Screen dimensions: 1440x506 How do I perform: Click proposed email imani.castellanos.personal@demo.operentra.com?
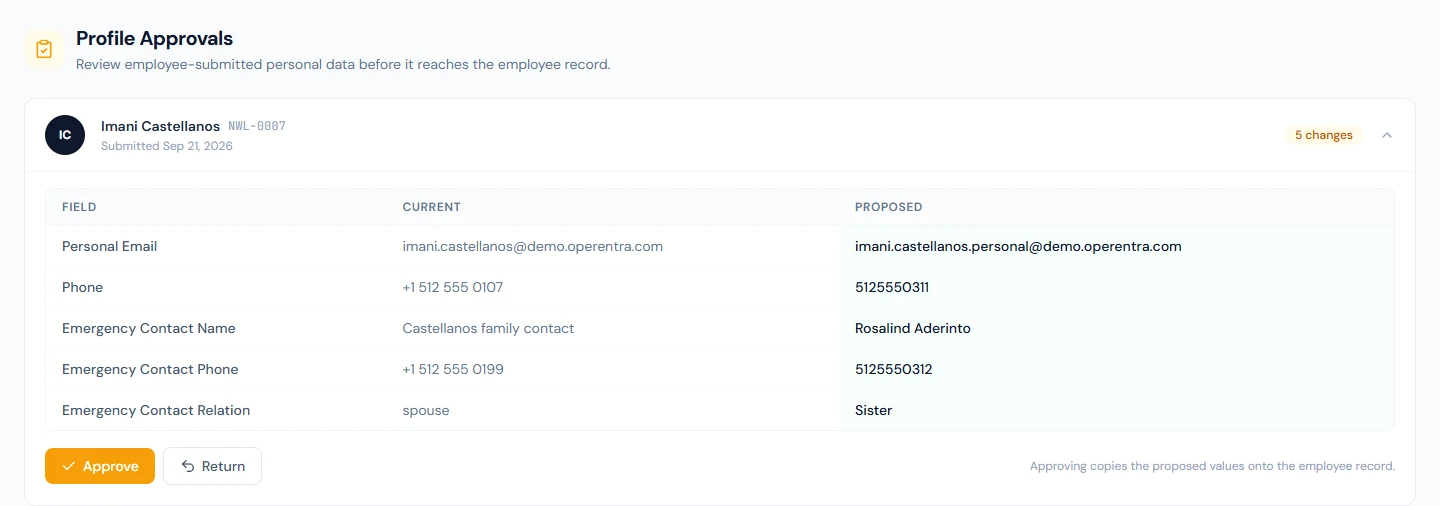click(x=1018, y=246)
